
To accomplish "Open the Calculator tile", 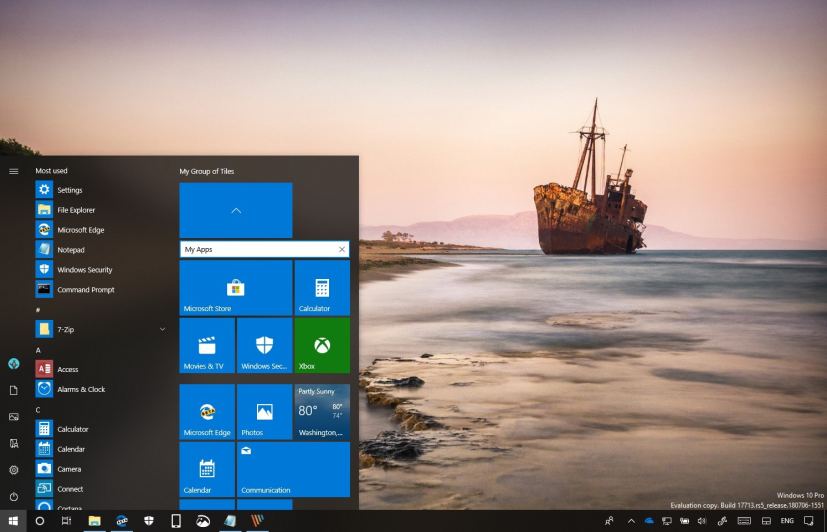I will [x=322, y=288].
